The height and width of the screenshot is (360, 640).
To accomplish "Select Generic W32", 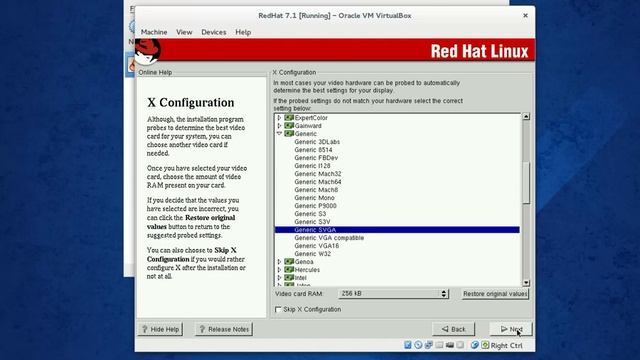I will tap(313, 254).
